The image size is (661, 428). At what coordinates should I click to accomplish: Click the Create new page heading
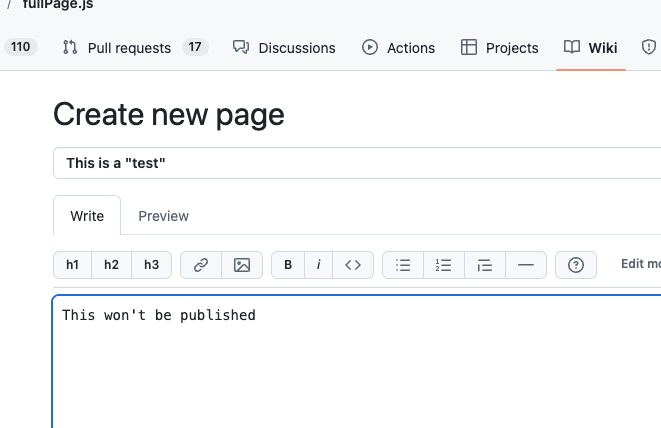[x=169, y=114]
